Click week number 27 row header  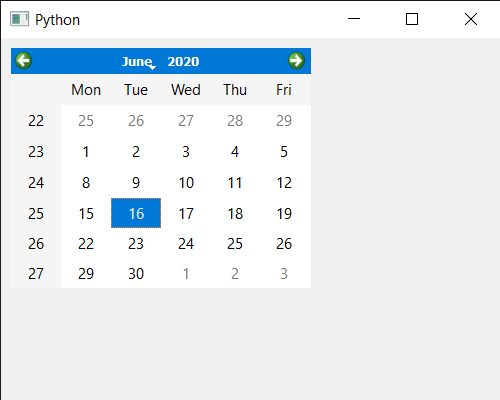click(36, 274)
